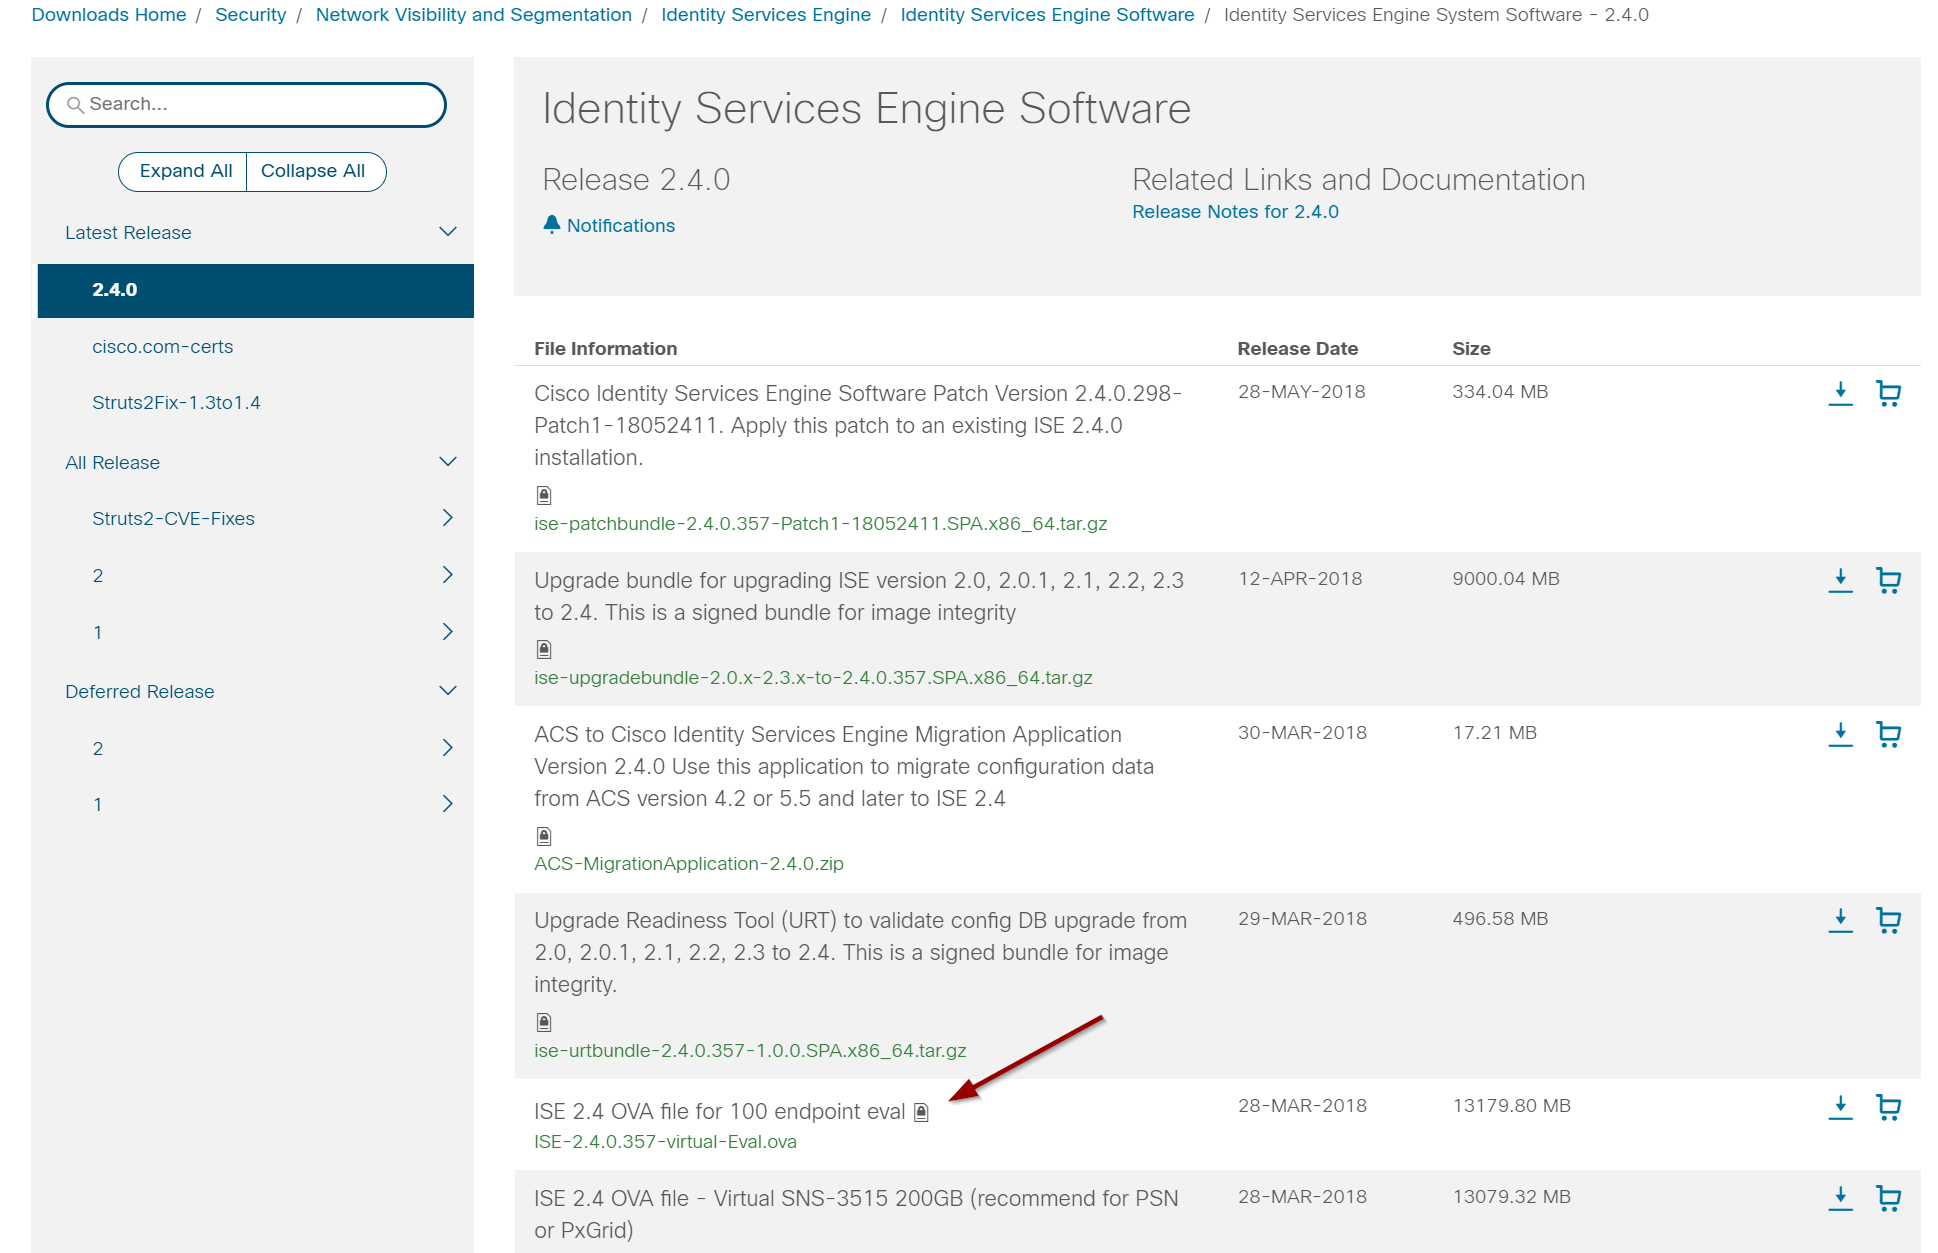
Task: Collapse the Latest Release section
Action: coord(448,232)
